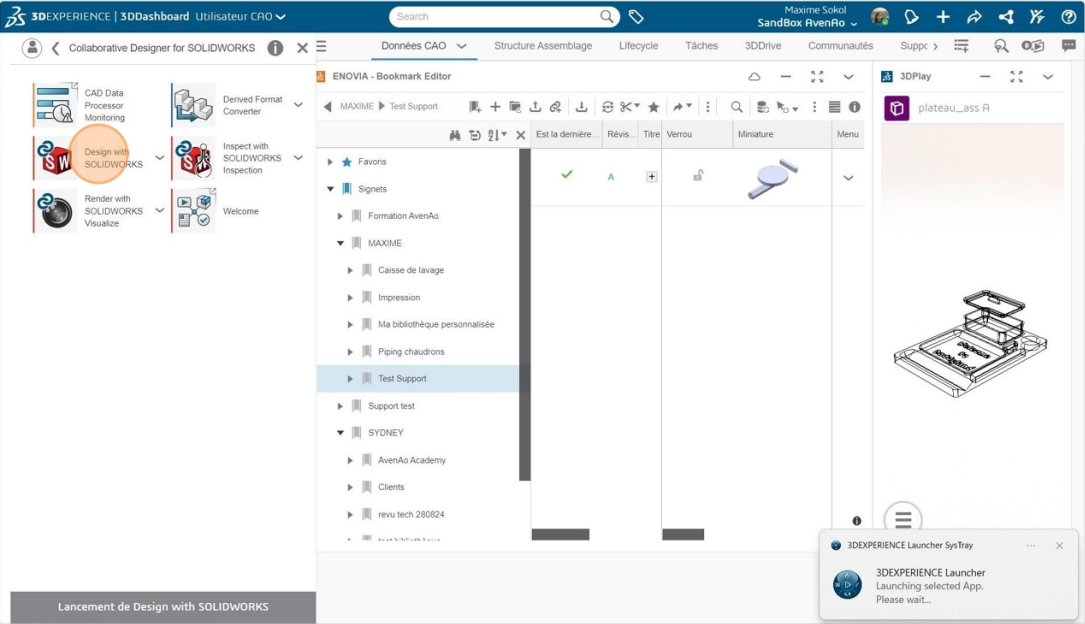Viewport: 1085px width, 624px height.
Task: Click the list view lines icon
Action: coord(835,107)
